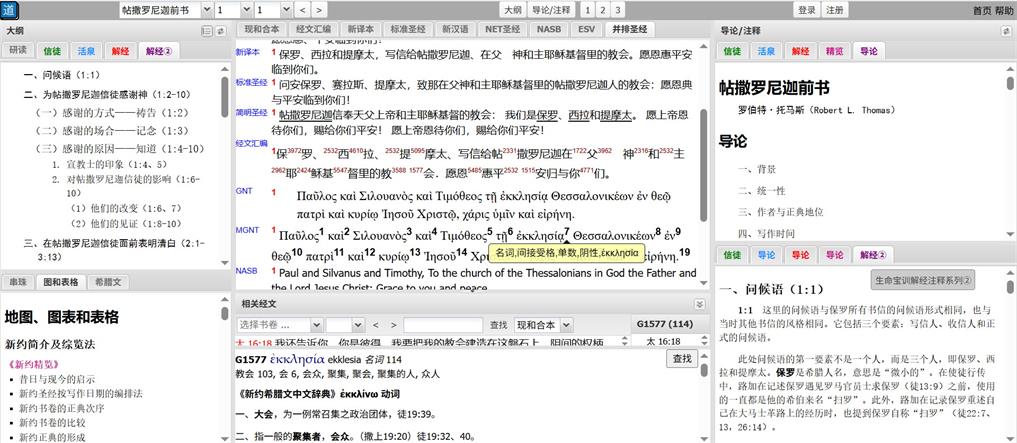Open the 首页 home link
1017x443 pixels.
pos(981,10)
